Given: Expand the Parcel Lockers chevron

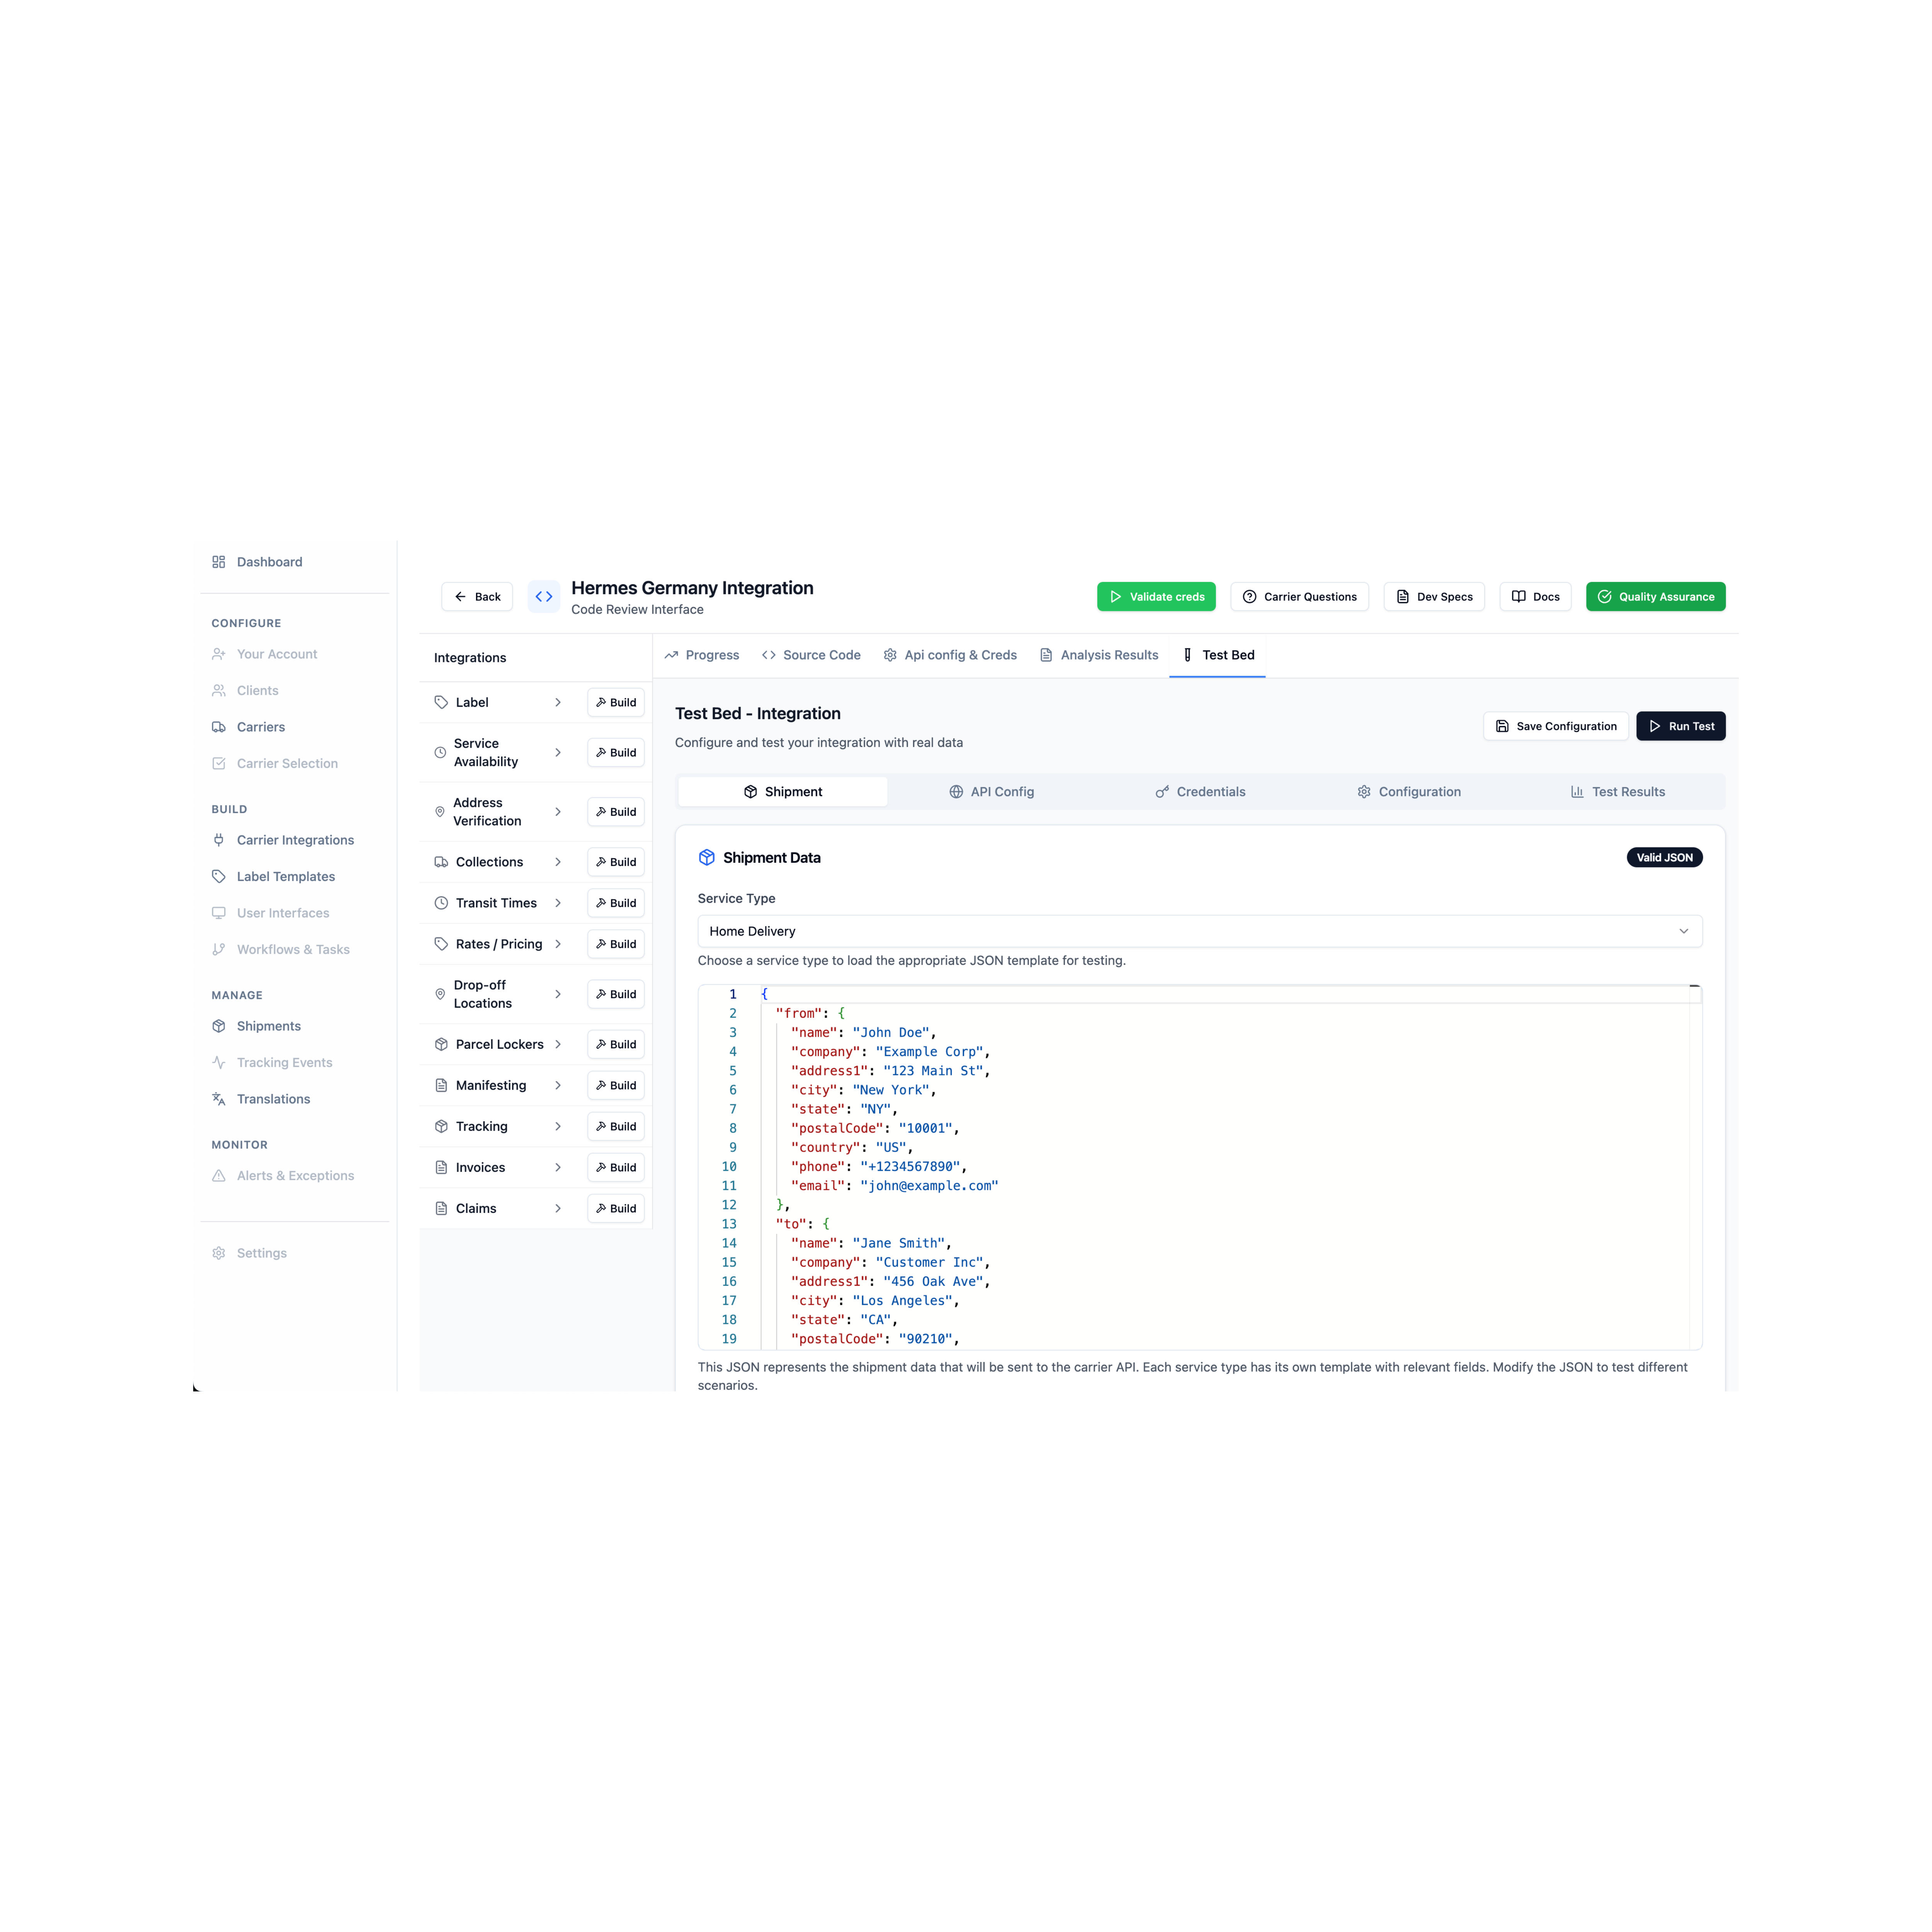Looking at the screenshot, I should (558, 1044).
